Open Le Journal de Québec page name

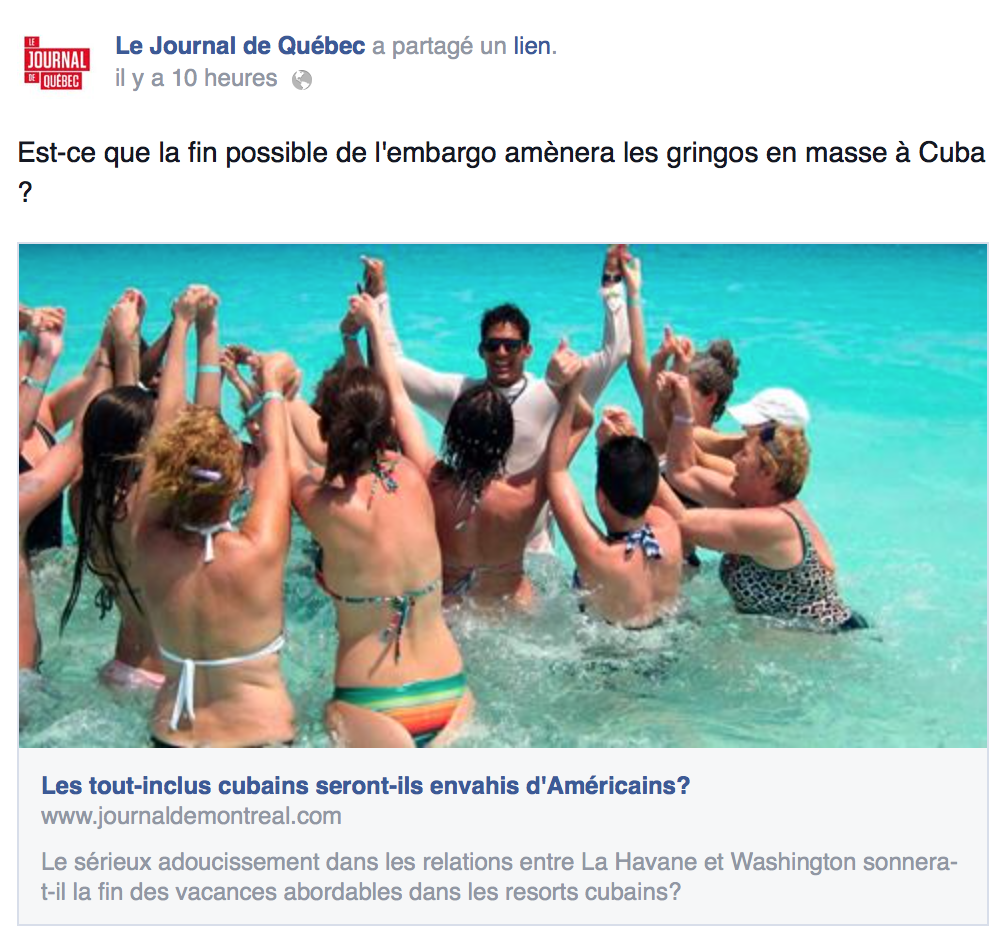(240, 46)
